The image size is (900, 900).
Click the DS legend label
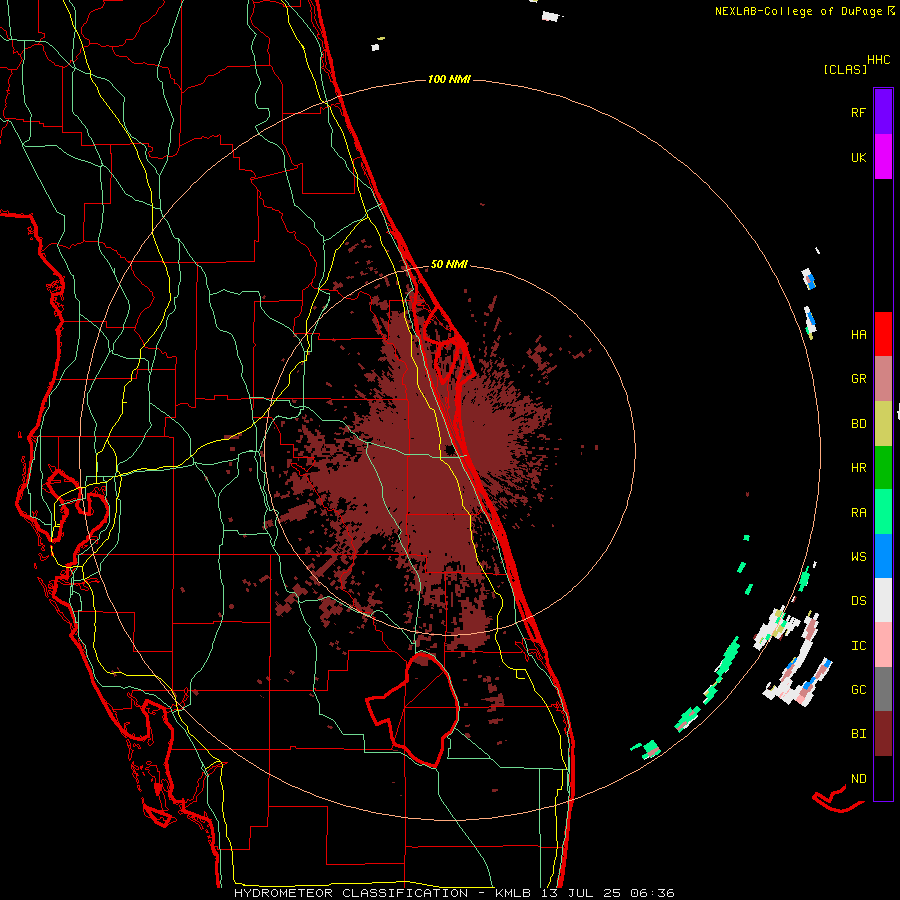coord(858,601)
